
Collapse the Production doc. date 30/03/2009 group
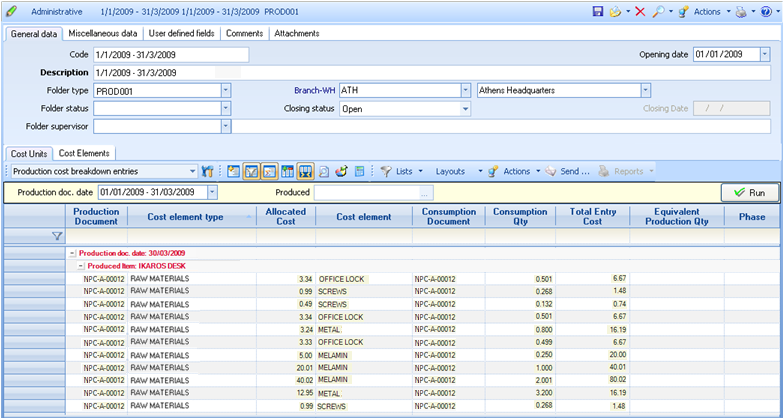coord(72,254)
